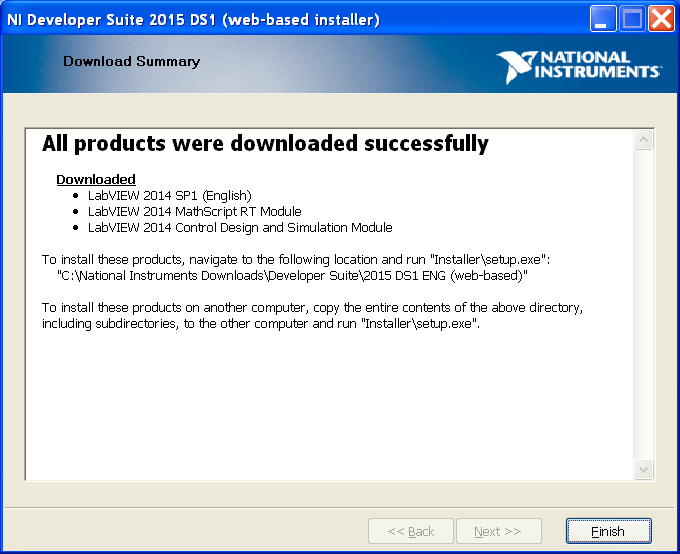Click the National Instruments eagle emblem
Screen dimensions: 680x554
tap(517, 65)
